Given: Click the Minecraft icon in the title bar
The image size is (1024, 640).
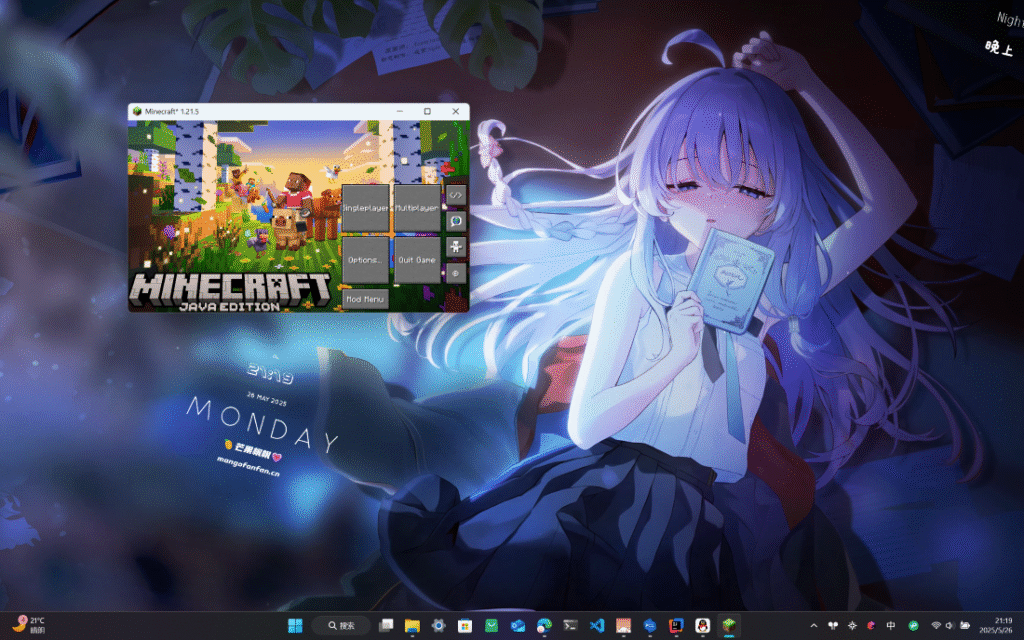Looking at the screenshot, I should click(137, 111).
